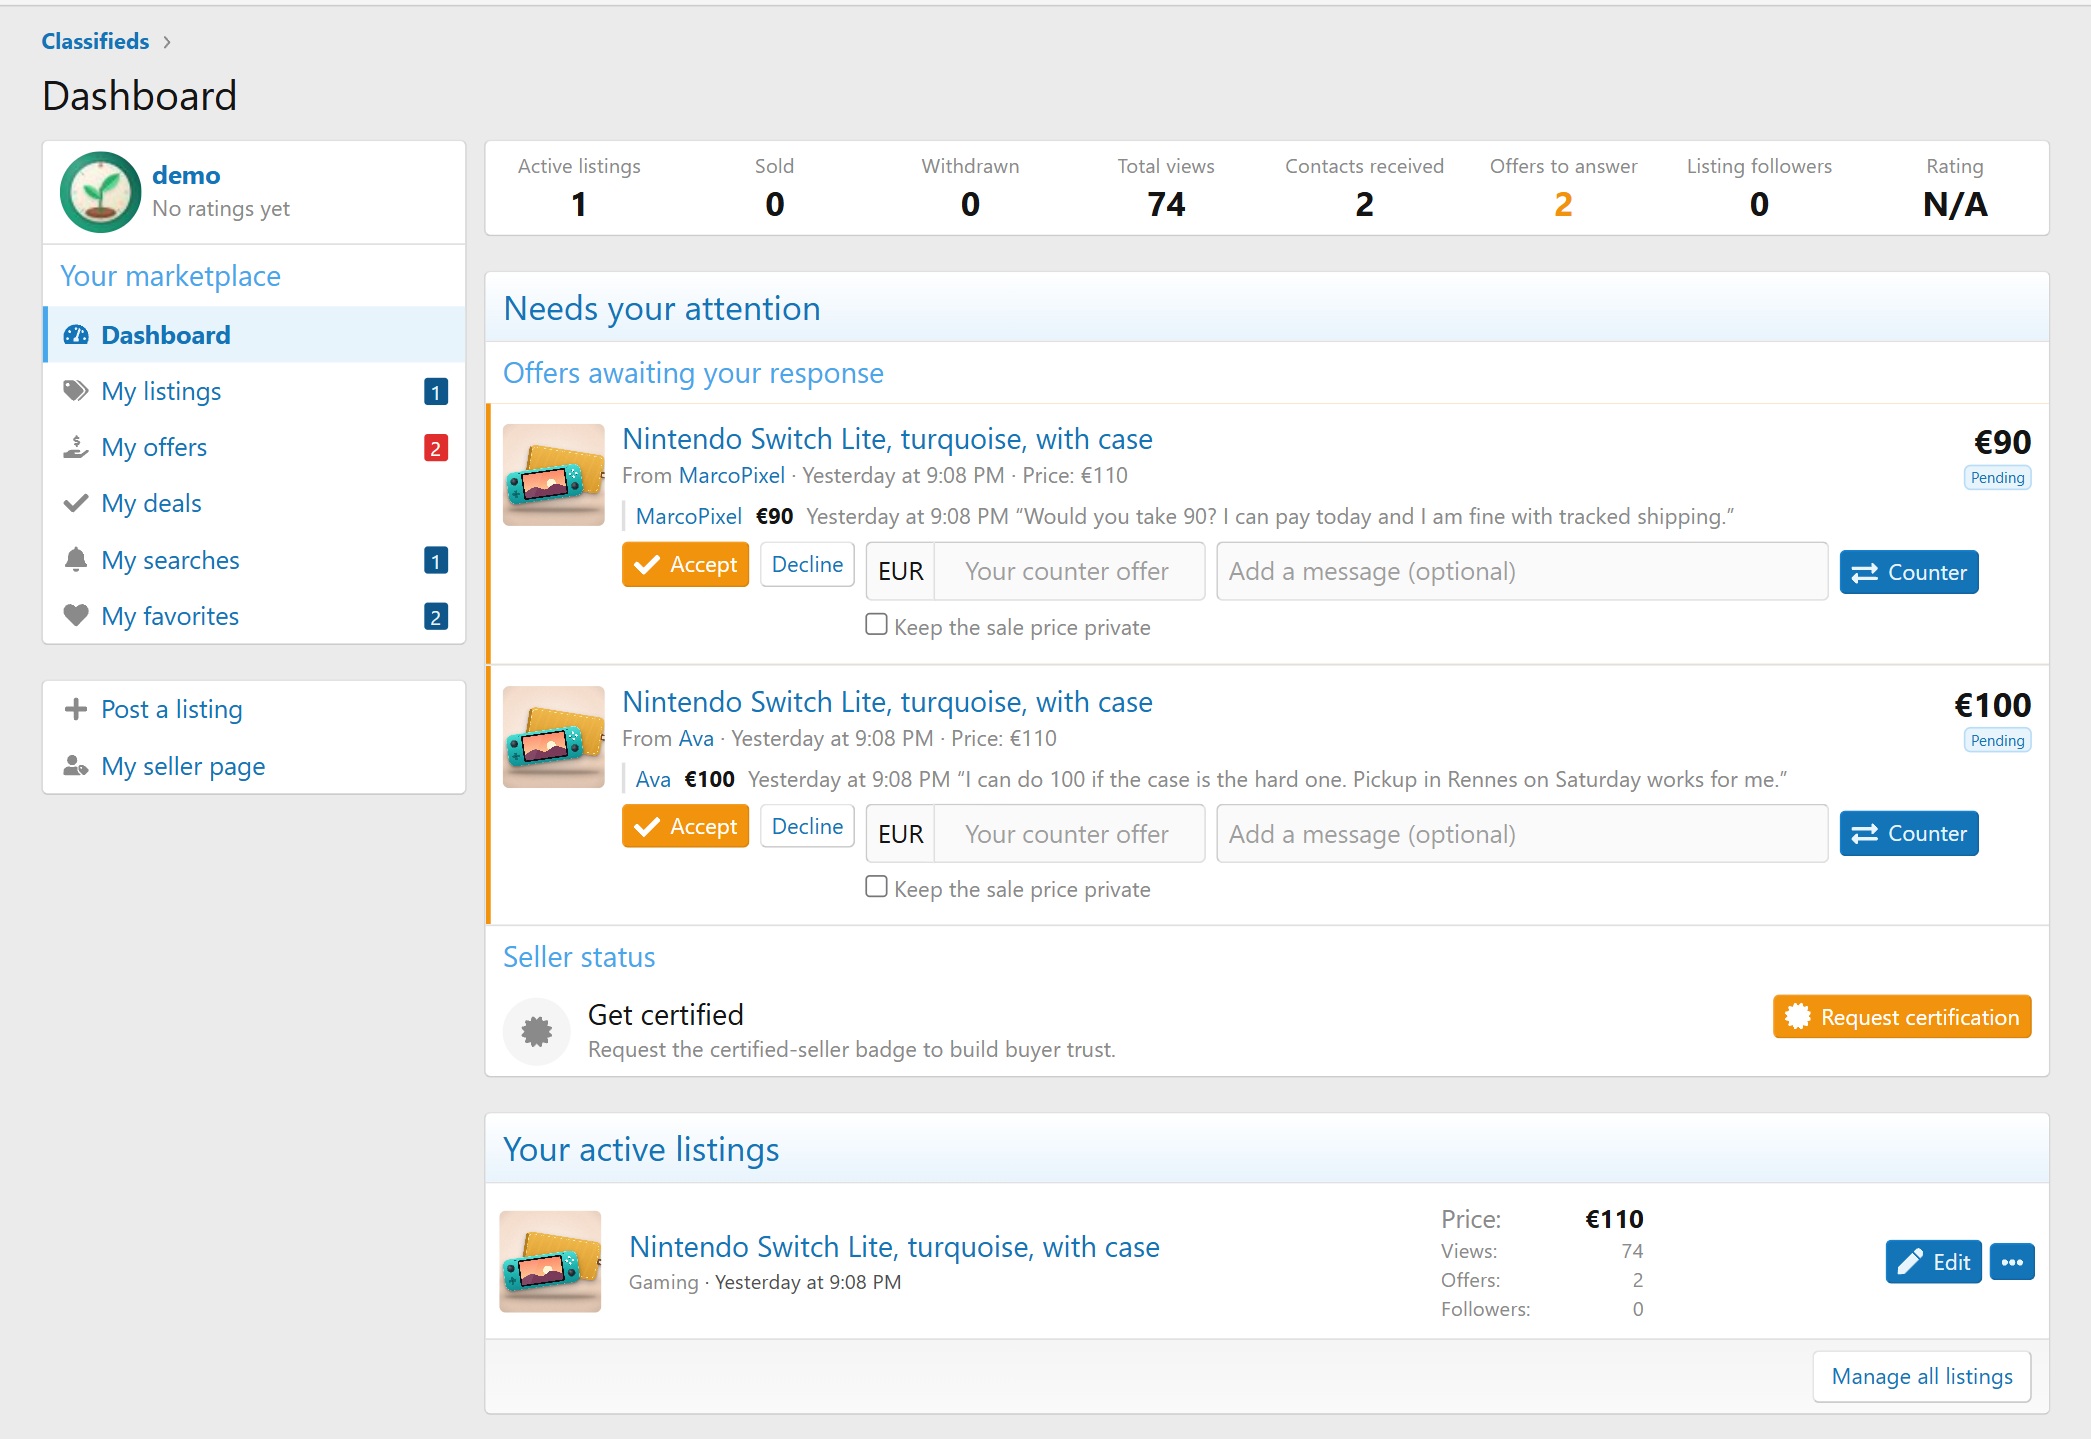
Task: Click the My searches bell icon
Action: tap(76, 560)
